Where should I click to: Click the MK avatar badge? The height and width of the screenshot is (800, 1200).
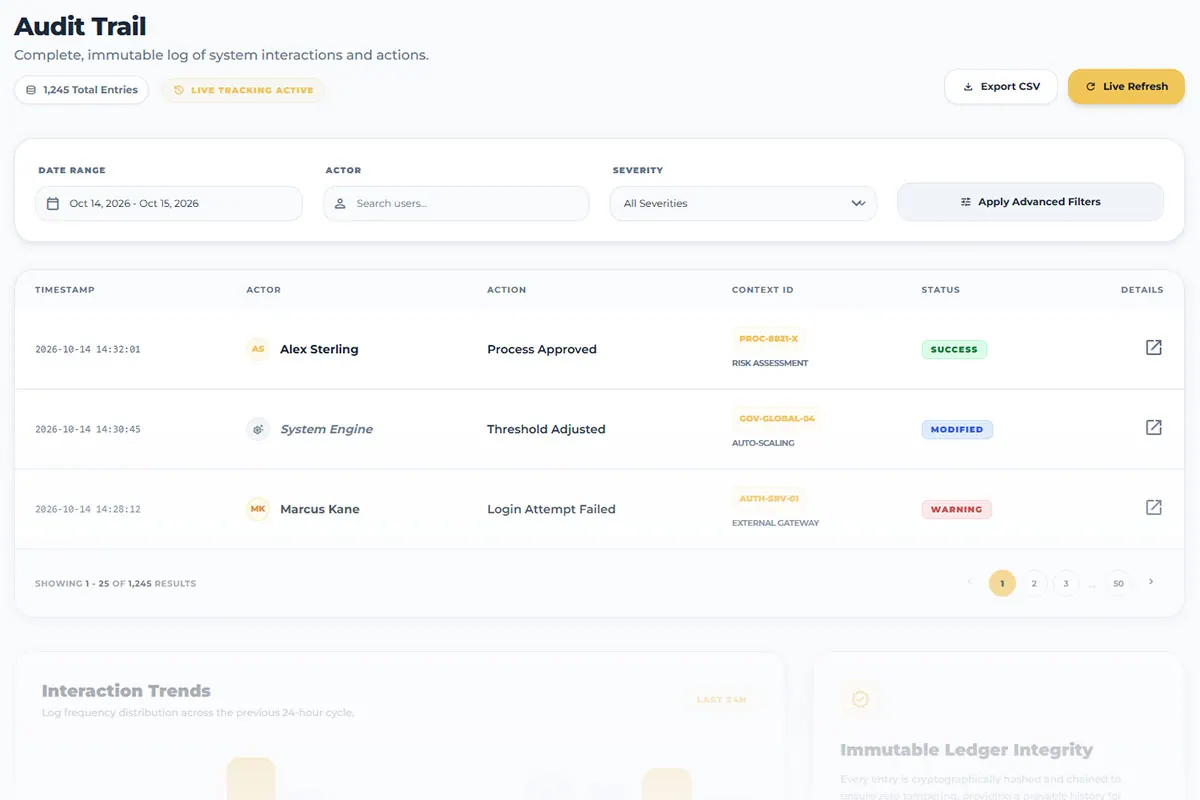click(x=258, y=509)
